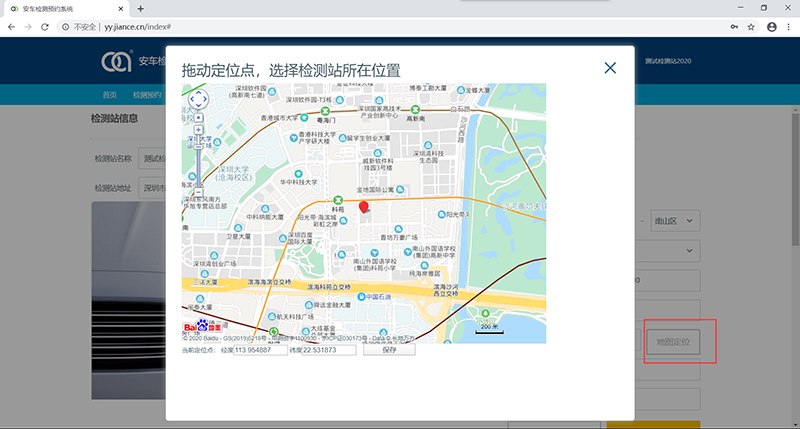The width and height of the screenshot is (800, 429).
Task: Pan the map down with the compass arrow
Action: [x=198, y=105]
